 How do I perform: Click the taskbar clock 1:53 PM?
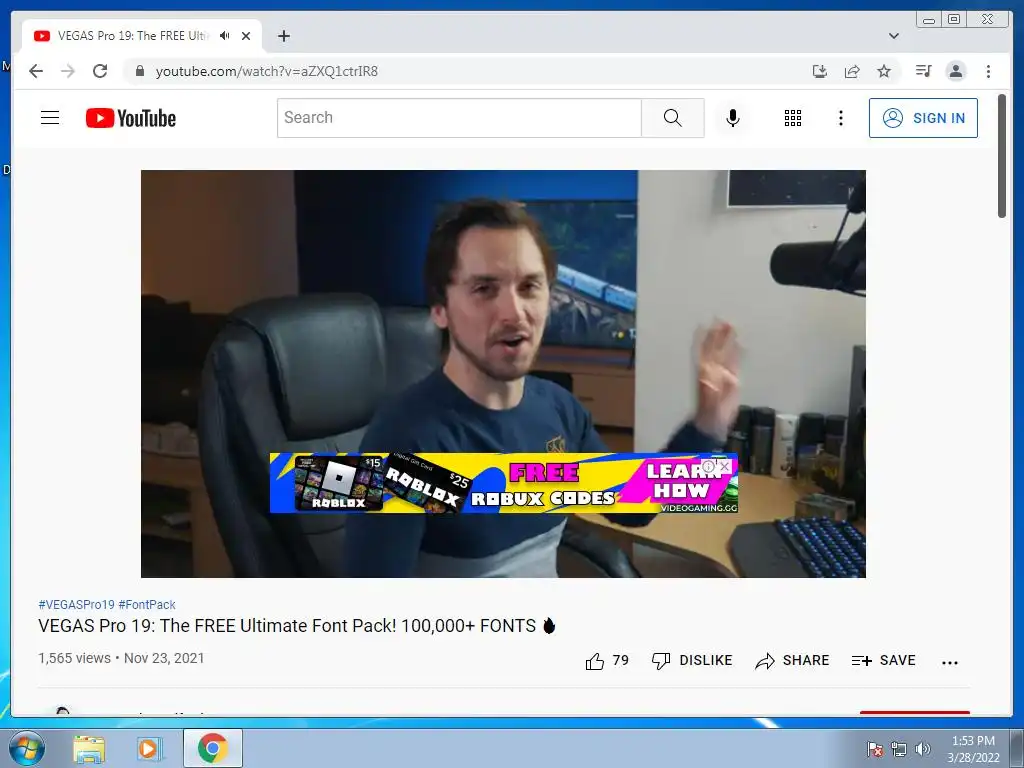coord(973,749)
